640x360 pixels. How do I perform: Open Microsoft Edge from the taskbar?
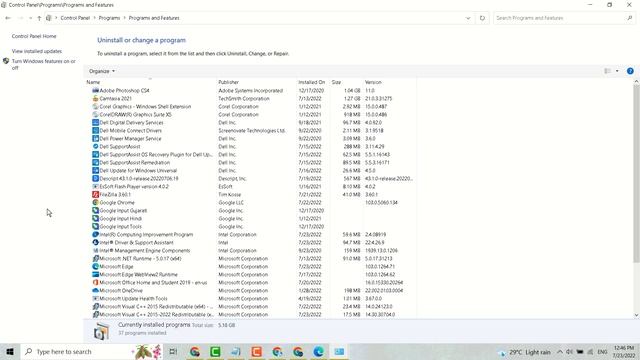[318, 351]
